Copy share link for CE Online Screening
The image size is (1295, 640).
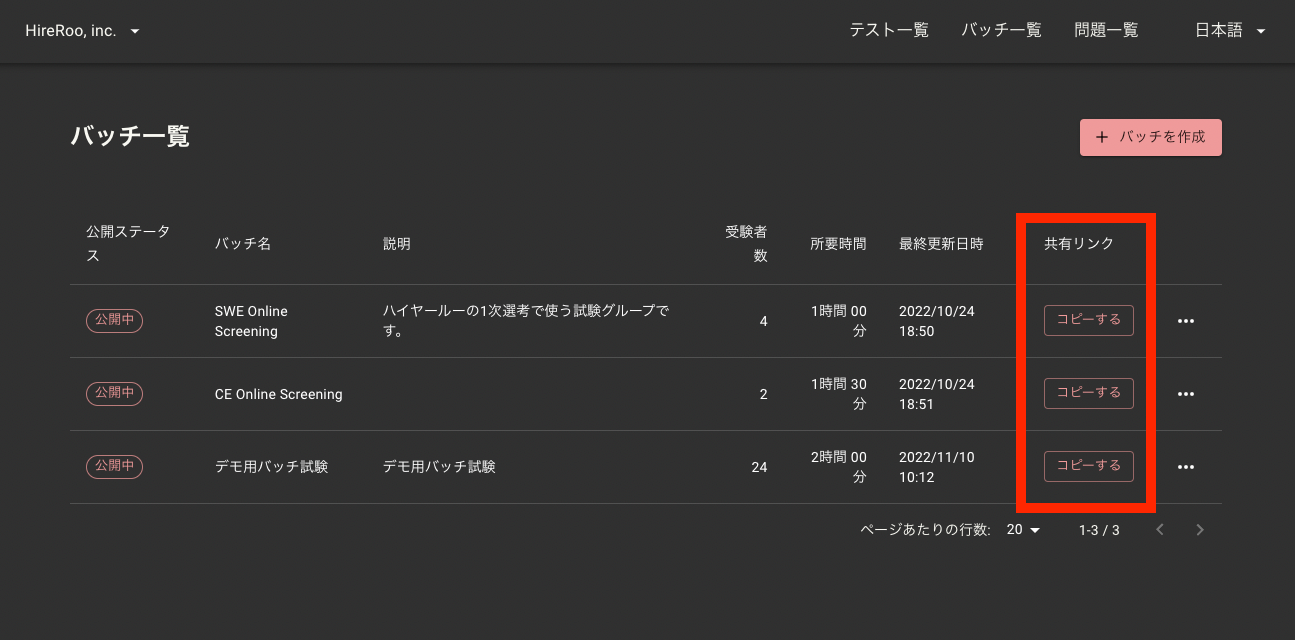click(1088, 393)
